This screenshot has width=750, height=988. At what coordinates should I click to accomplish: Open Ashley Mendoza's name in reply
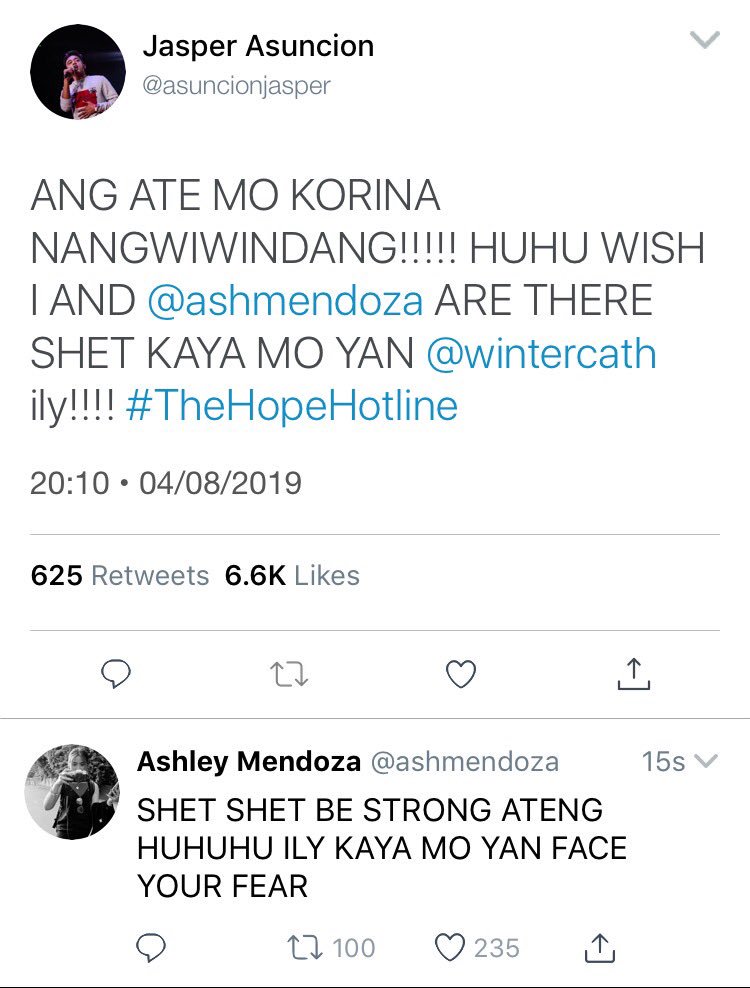point(249,761)
